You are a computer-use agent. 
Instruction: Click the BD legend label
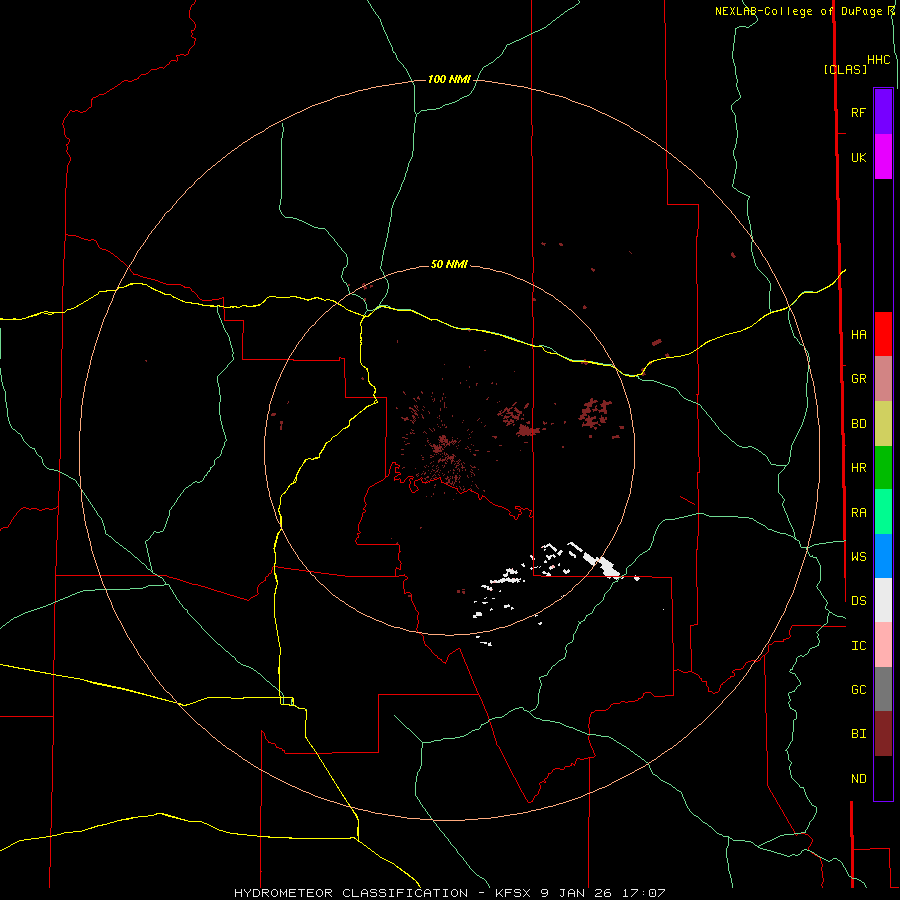pos(858,424)
